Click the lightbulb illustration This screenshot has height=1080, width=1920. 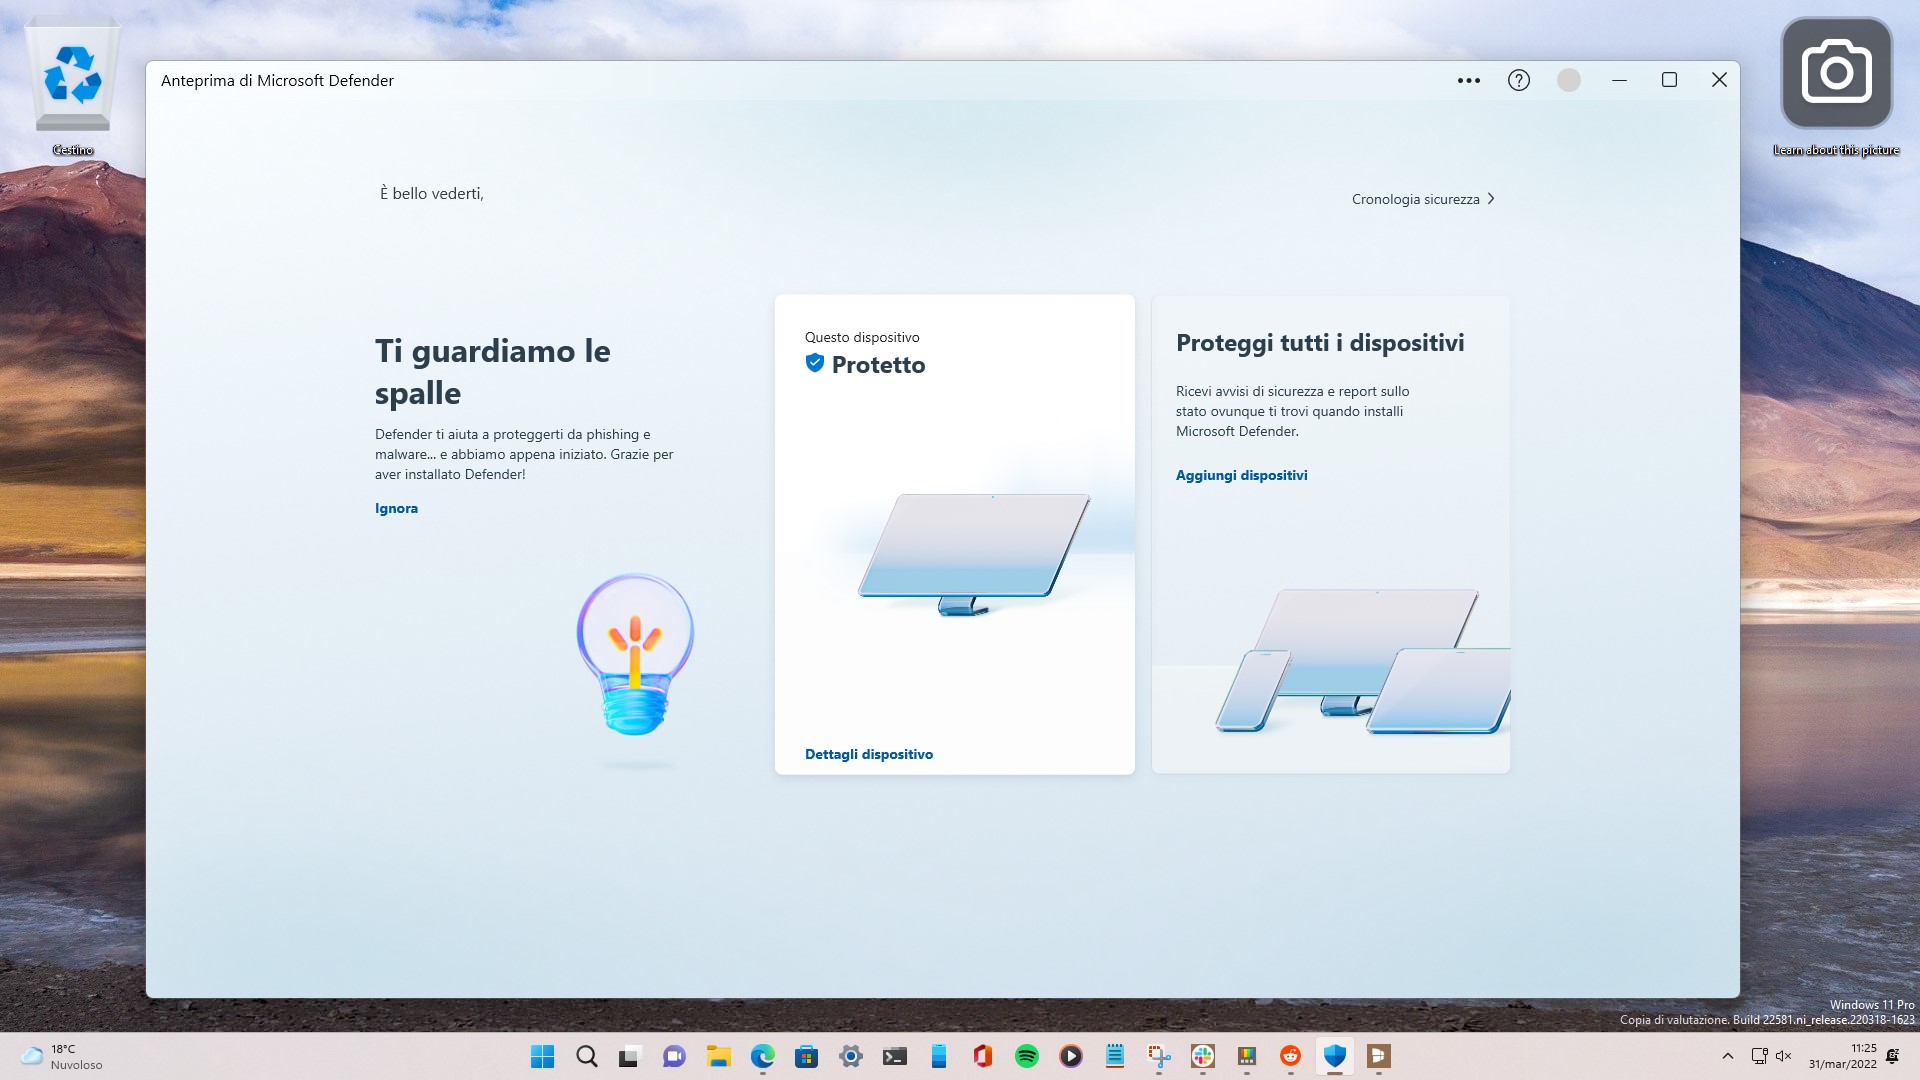pos(635,655)
